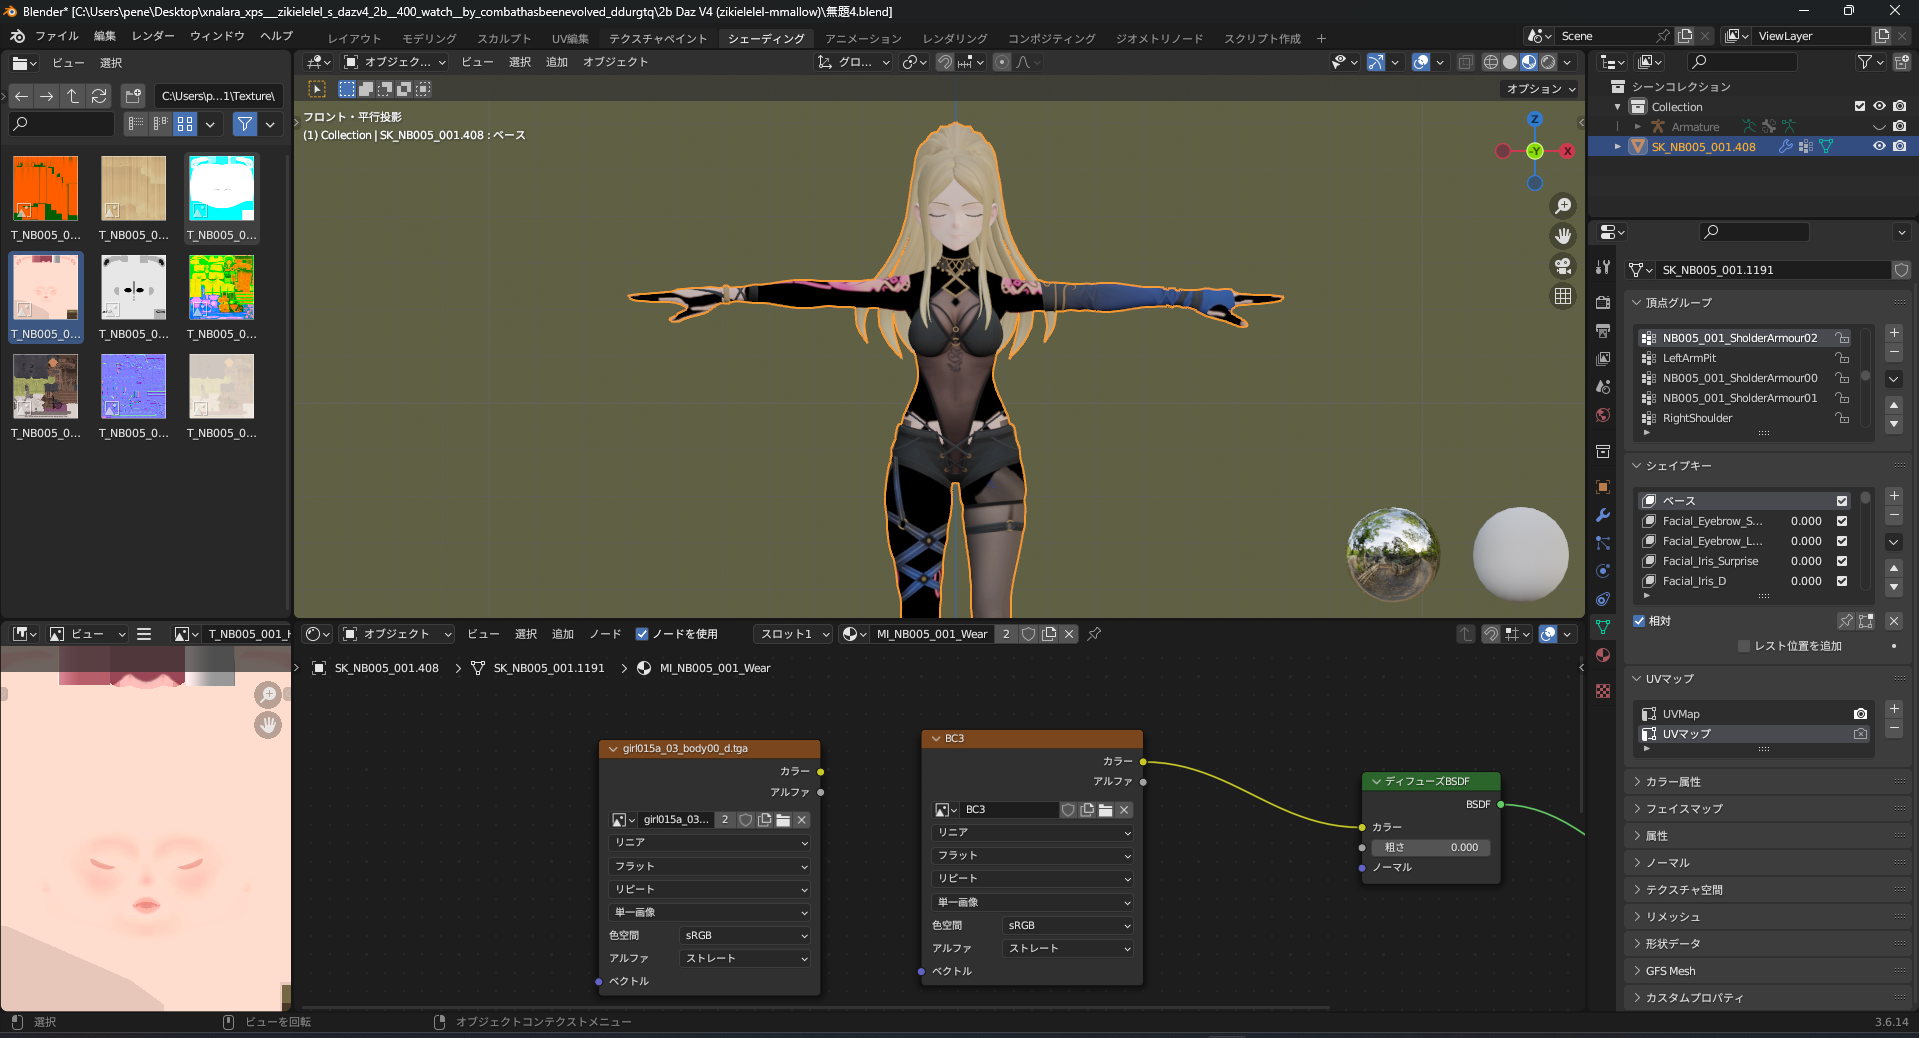Unlink the MI_NB005_001_Wear material
The height and width of the screenshot is (1038, 1919).
1069,634
